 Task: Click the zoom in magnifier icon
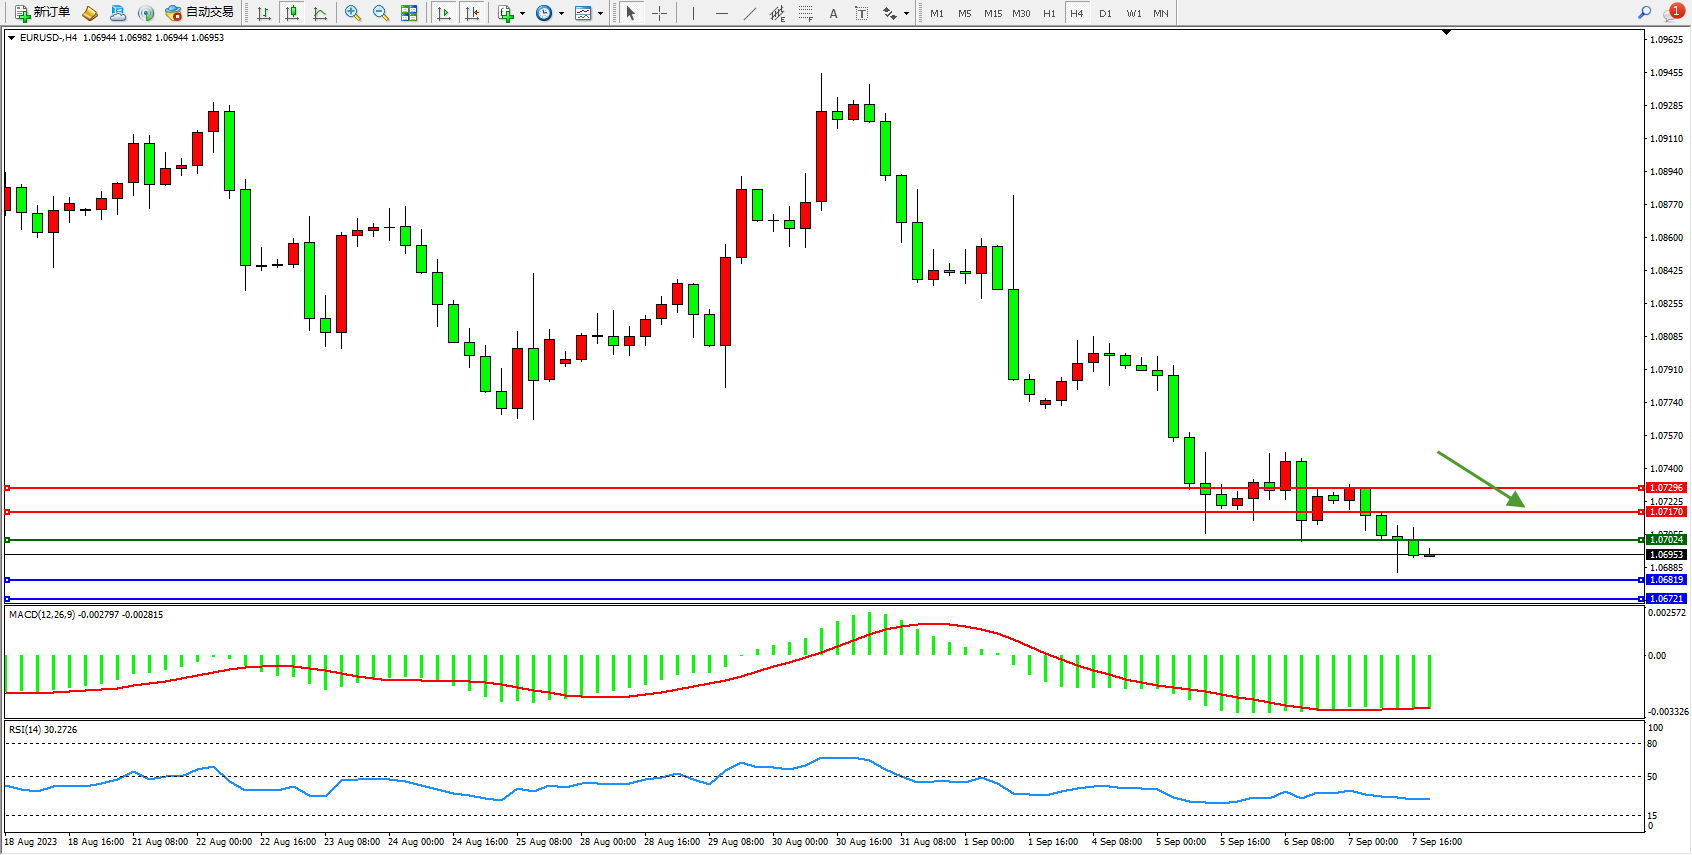coord(353,13)
